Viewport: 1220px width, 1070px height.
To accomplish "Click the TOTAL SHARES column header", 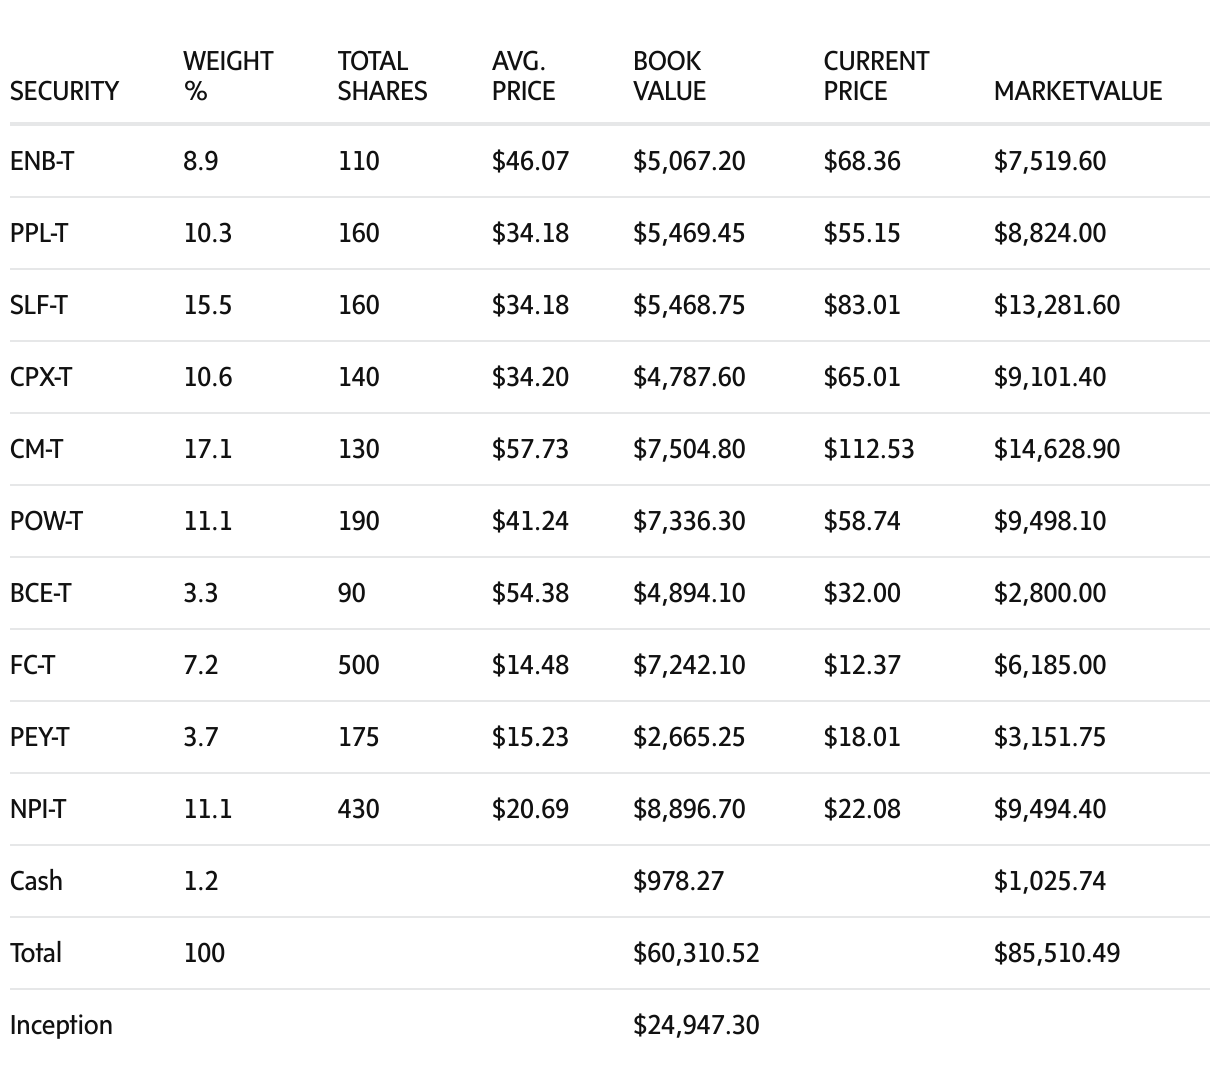I will [x=382, y=76].
